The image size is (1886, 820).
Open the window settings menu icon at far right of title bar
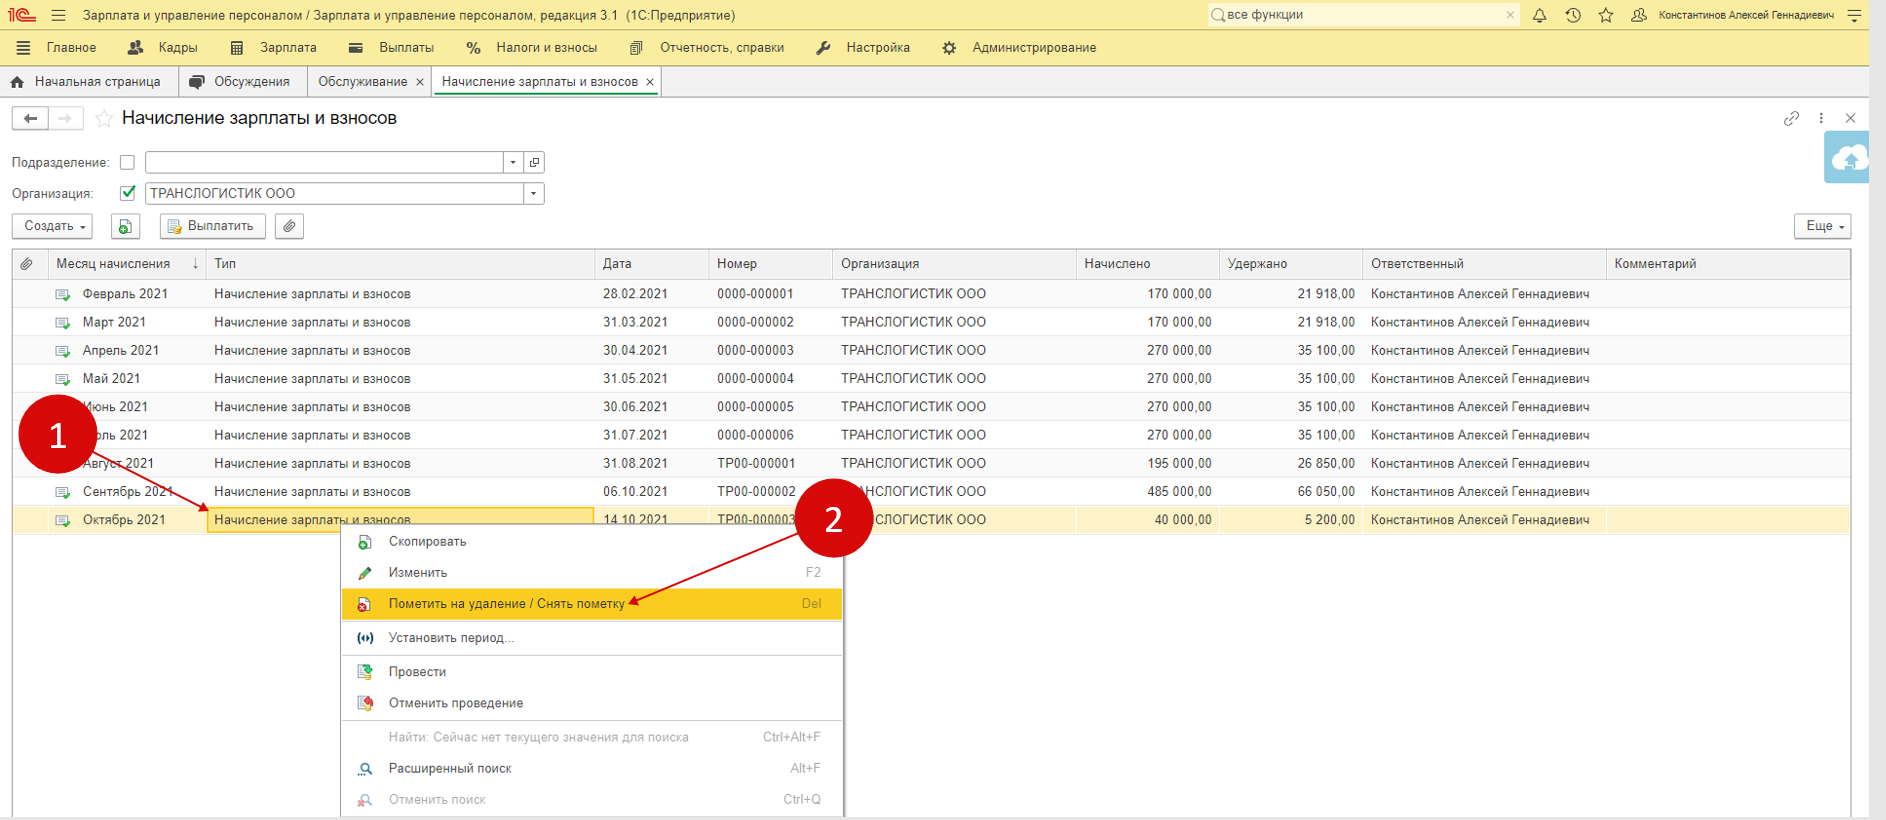(1854, 15)
